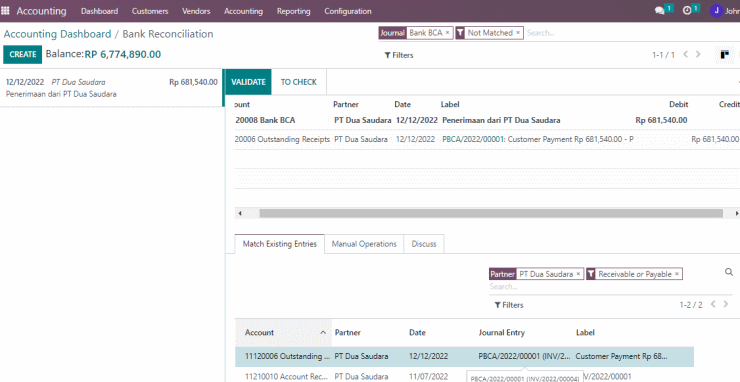Remove the PT Dua Saudara partner facet

(x=578, y=274)
